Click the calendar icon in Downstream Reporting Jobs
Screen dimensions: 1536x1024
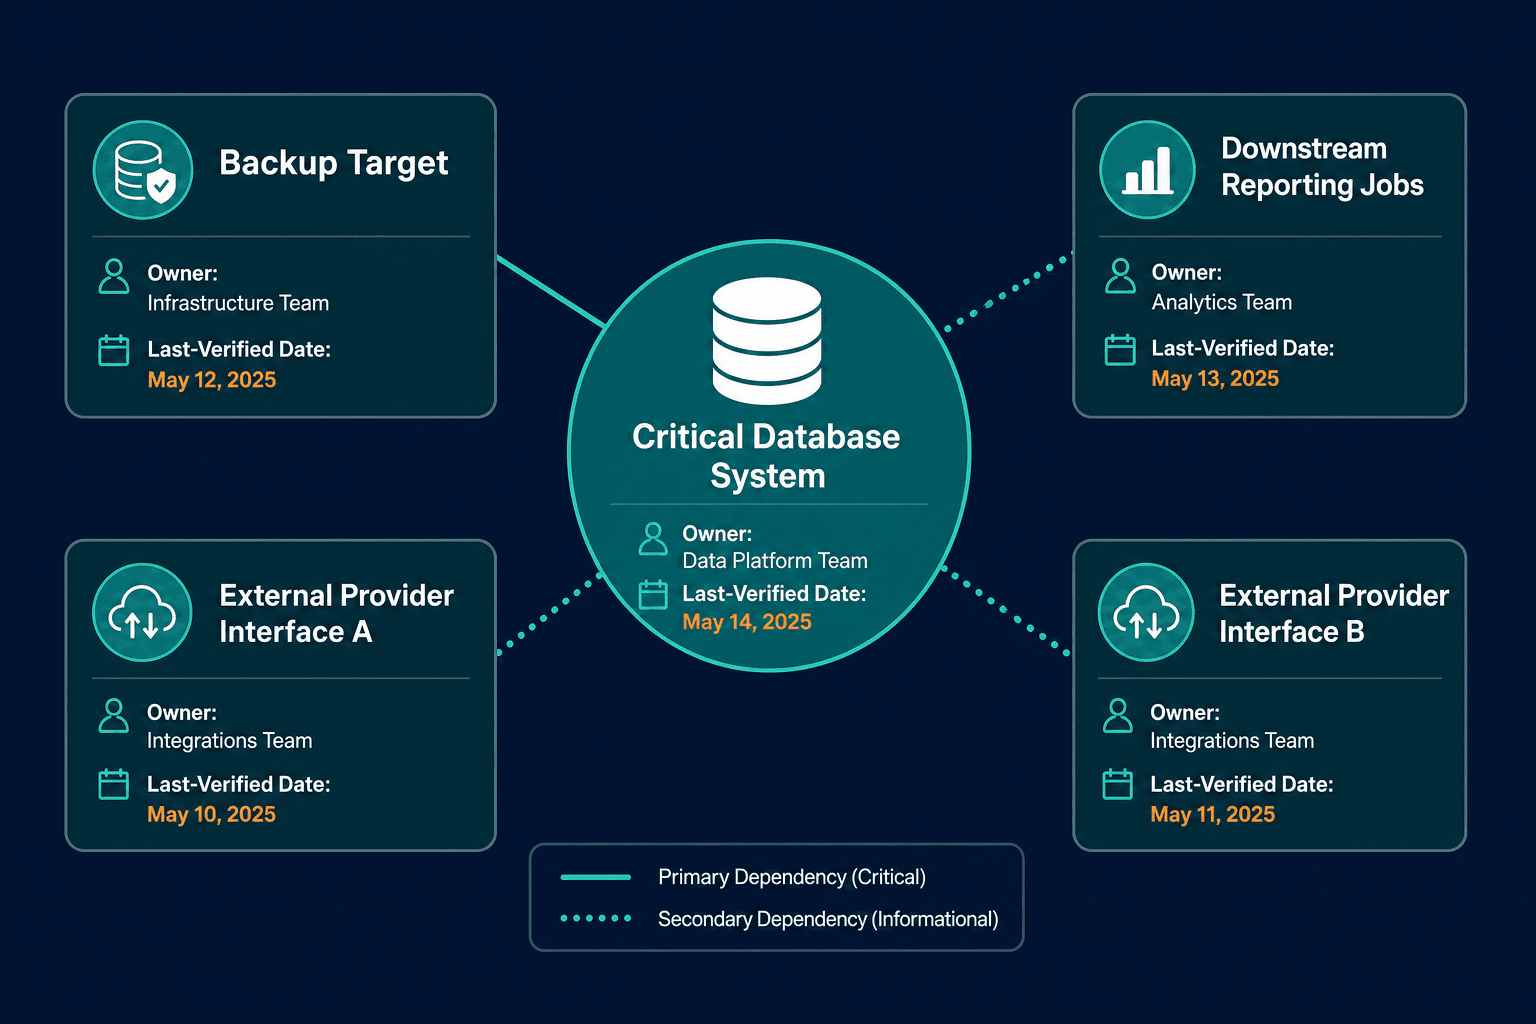(1120, 350)
